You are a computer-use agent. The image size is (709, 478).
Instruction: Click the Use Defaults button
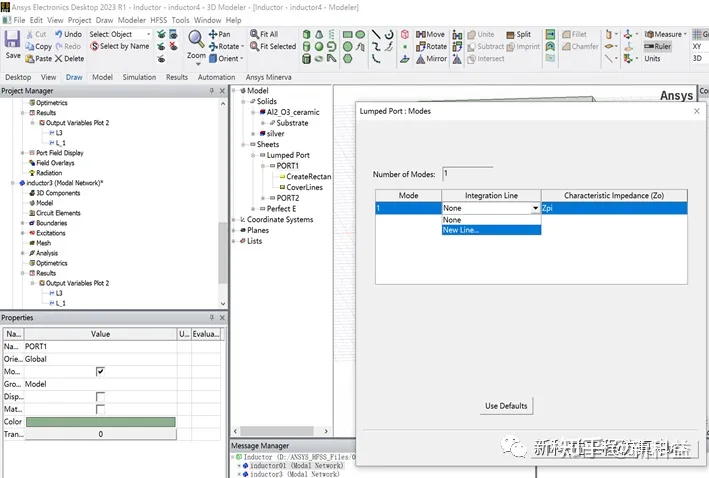[506, 406]
